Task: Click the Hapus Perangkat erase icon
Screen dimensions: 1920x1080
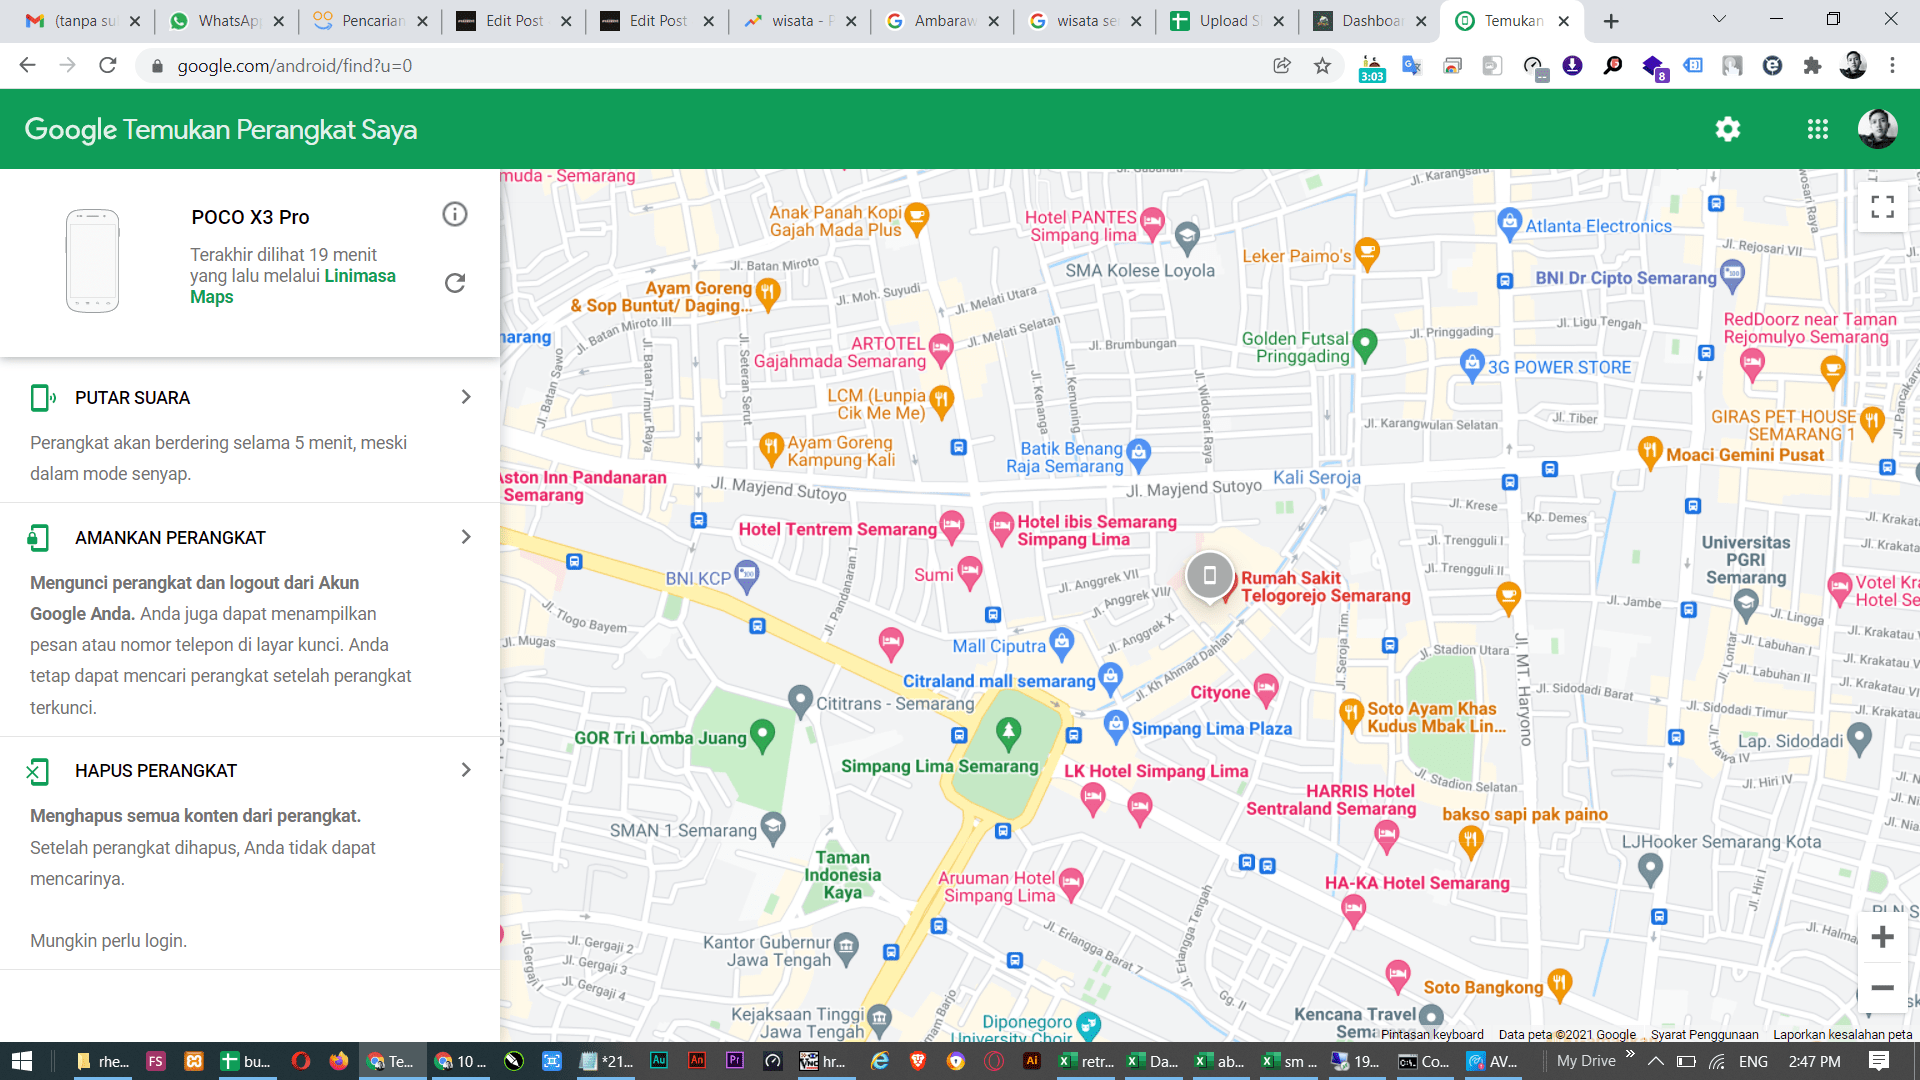Action: 38,771
